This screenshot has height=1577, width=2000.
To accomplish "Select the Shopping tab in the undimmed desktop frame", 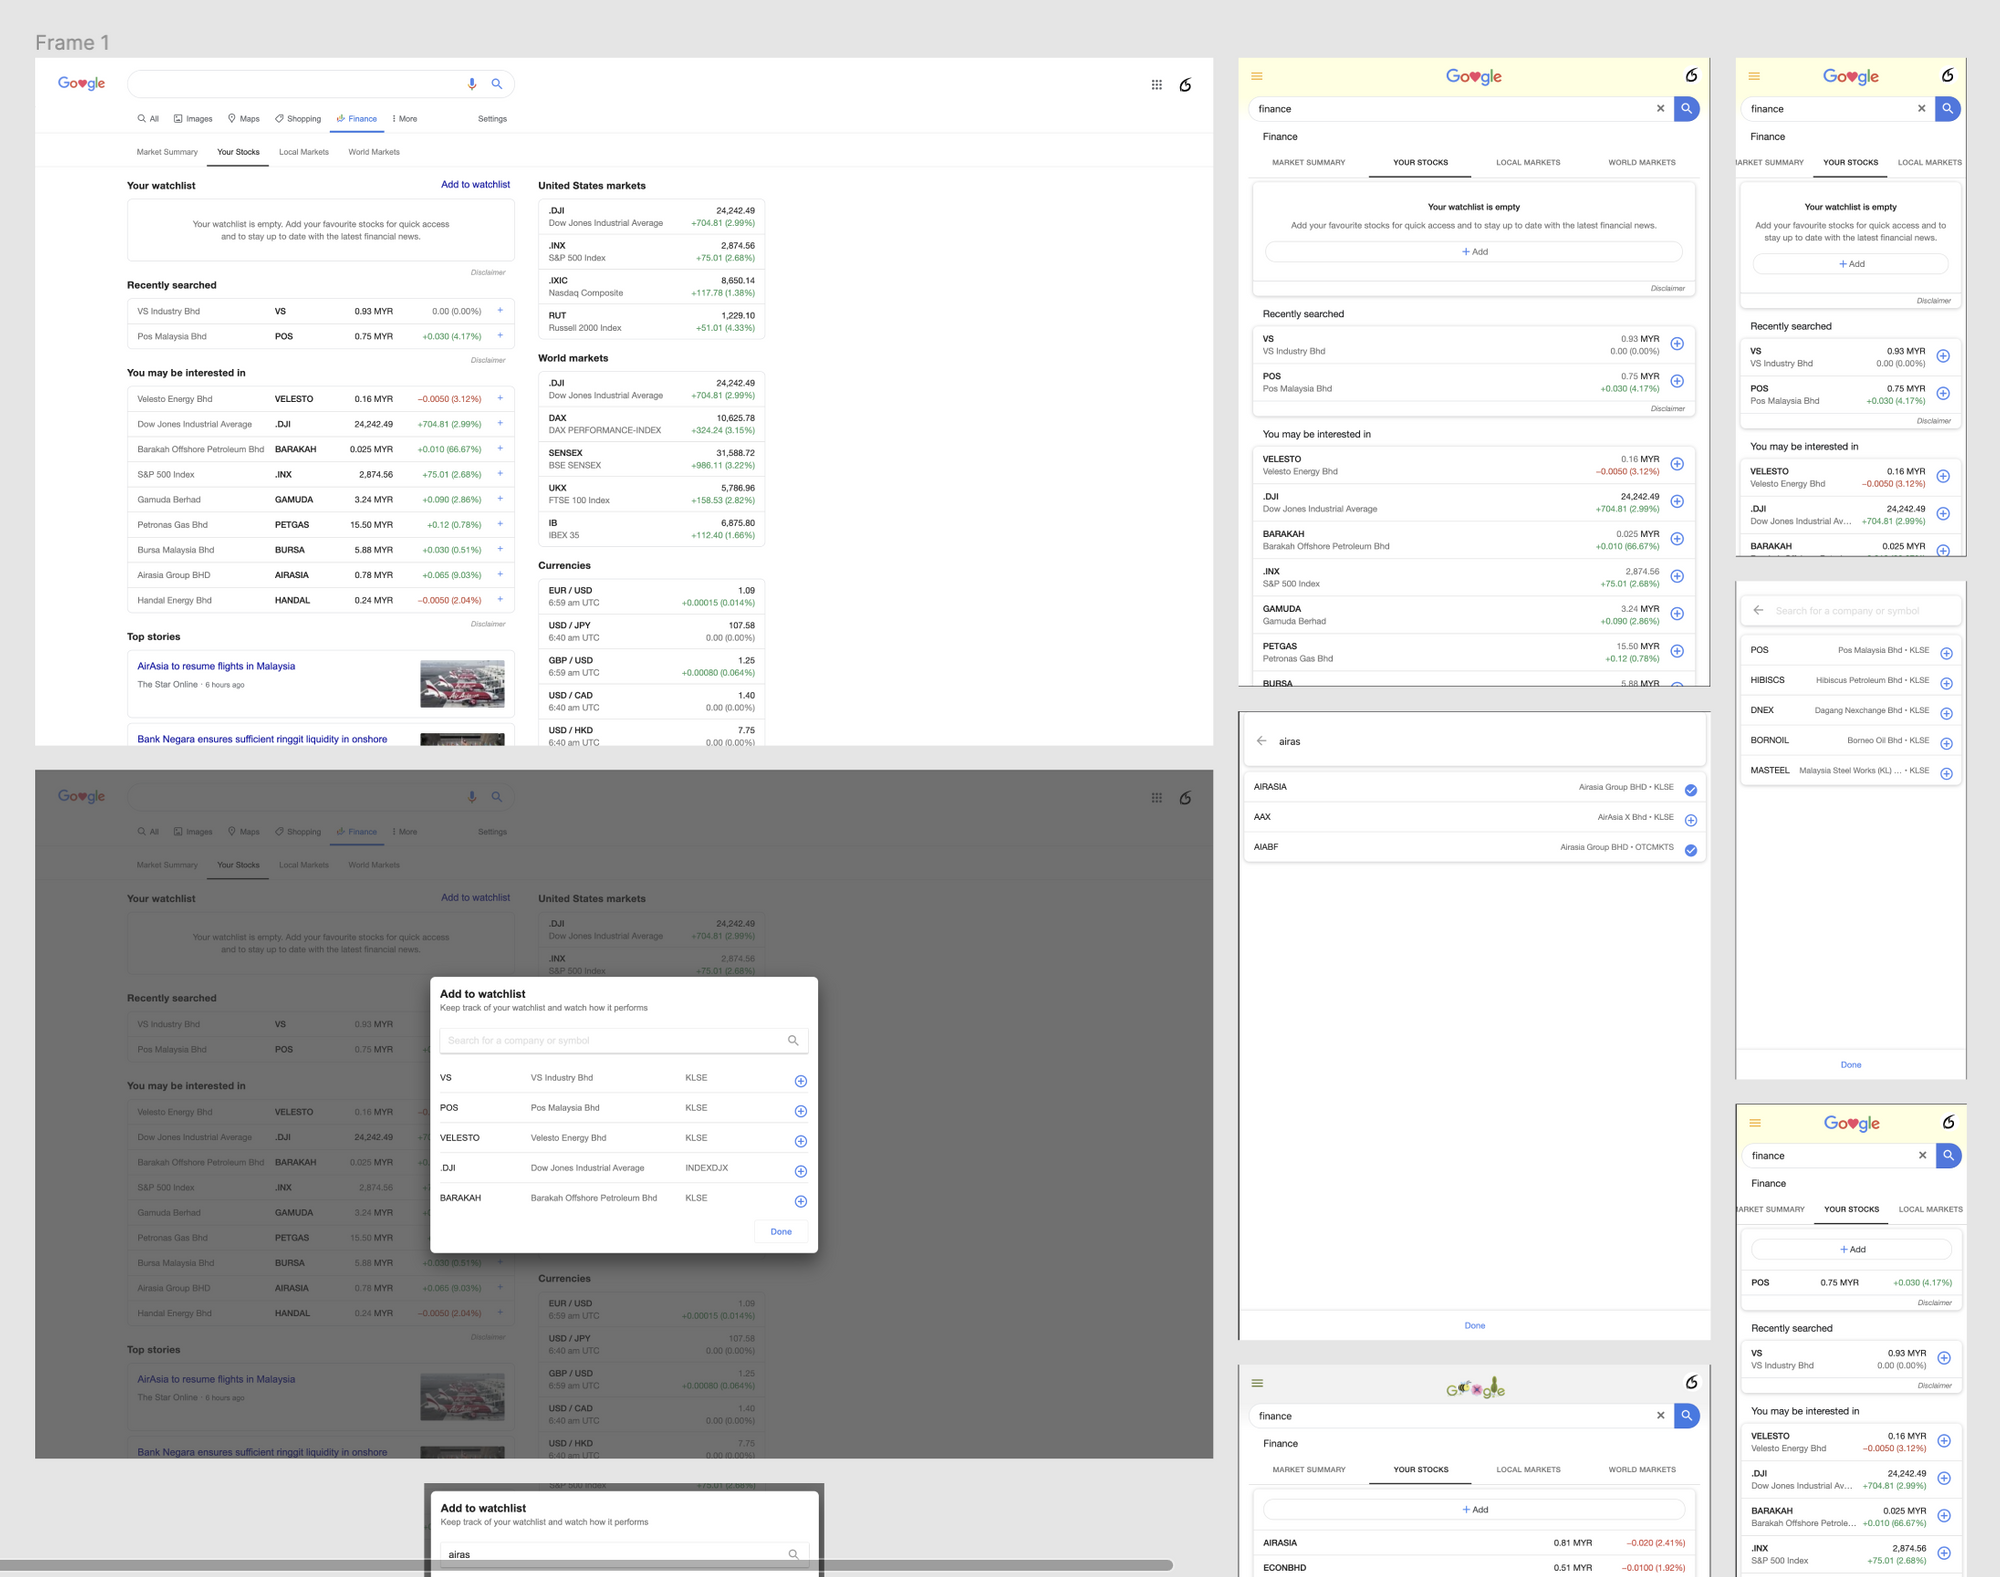I will [298, 118].
